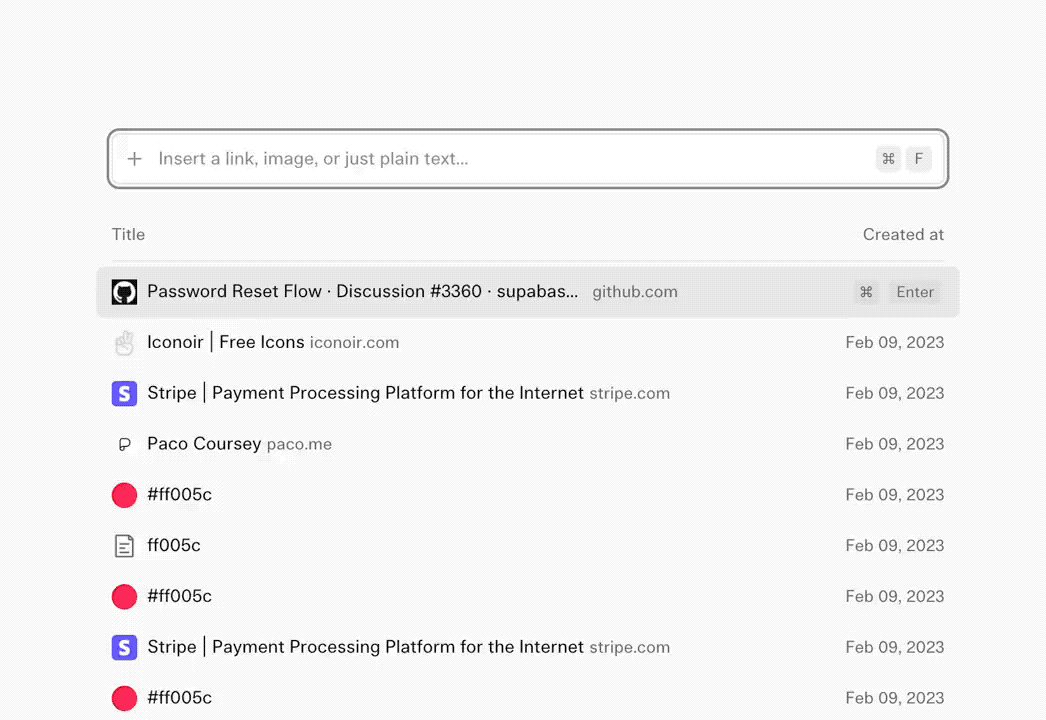Screen dimensions: 1046x720
Task: Click the second Stripe S favicon
Action: click(x=124, y=647)
